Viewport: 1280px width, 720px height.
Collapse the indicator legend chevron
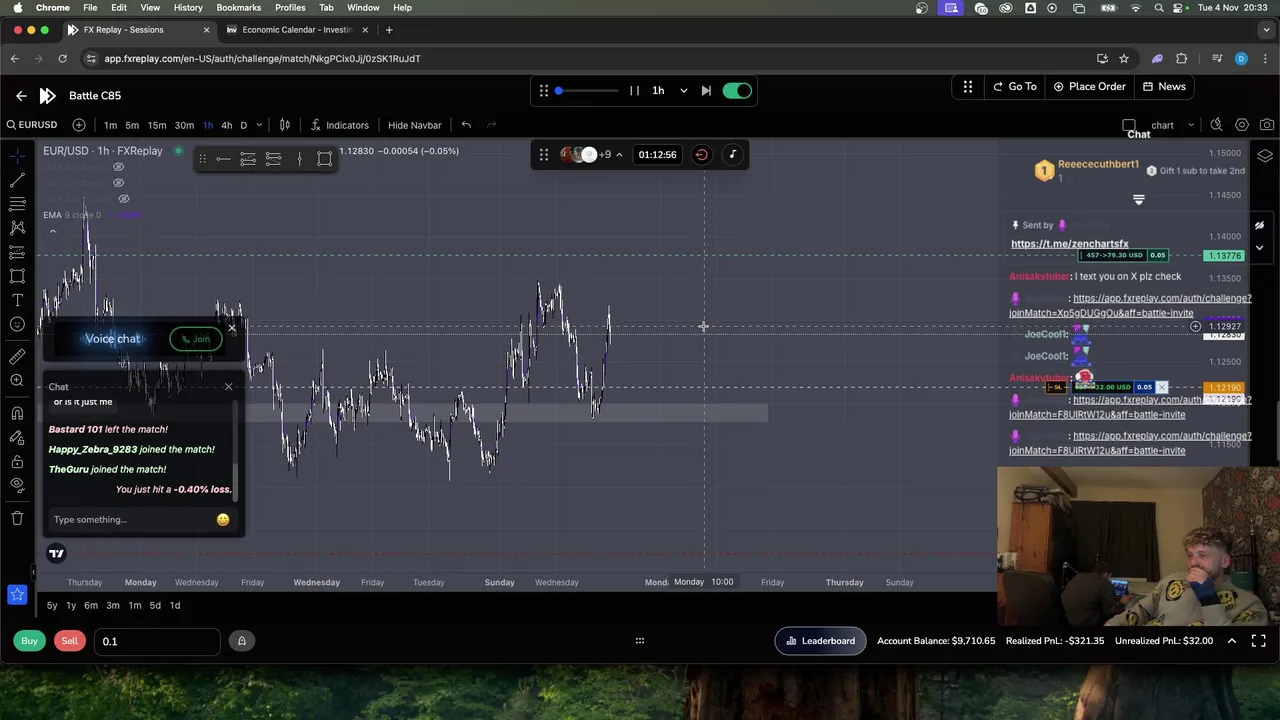[53, 231]
